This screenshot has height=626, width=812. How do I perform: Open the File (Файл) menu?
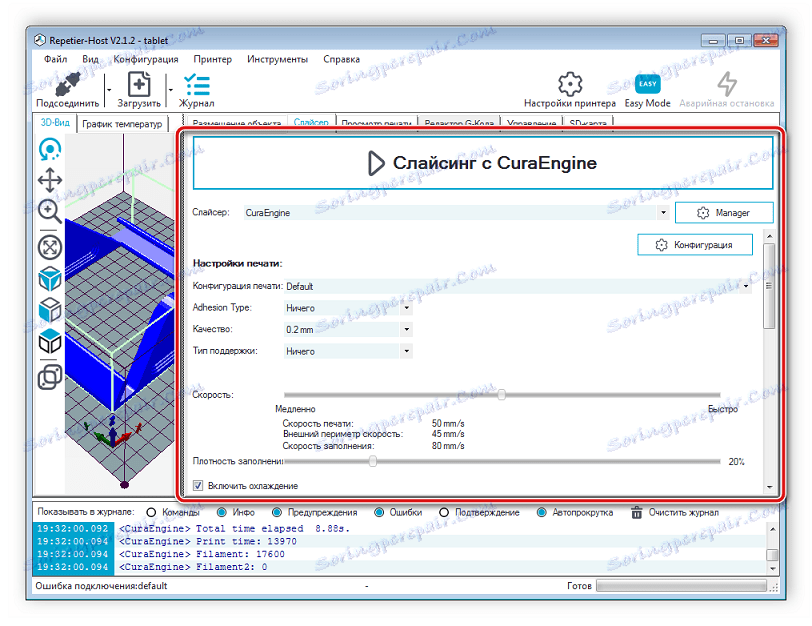pyautogui.click(x=55, y=59)
